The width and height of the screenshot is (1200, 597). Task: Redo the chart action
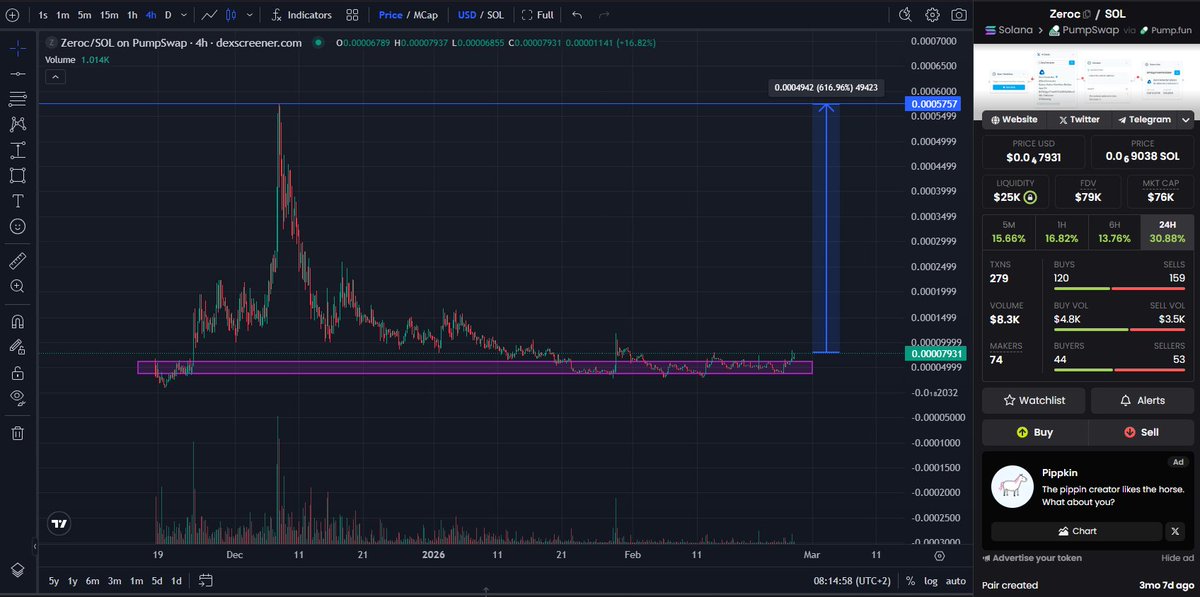(603, 15)
